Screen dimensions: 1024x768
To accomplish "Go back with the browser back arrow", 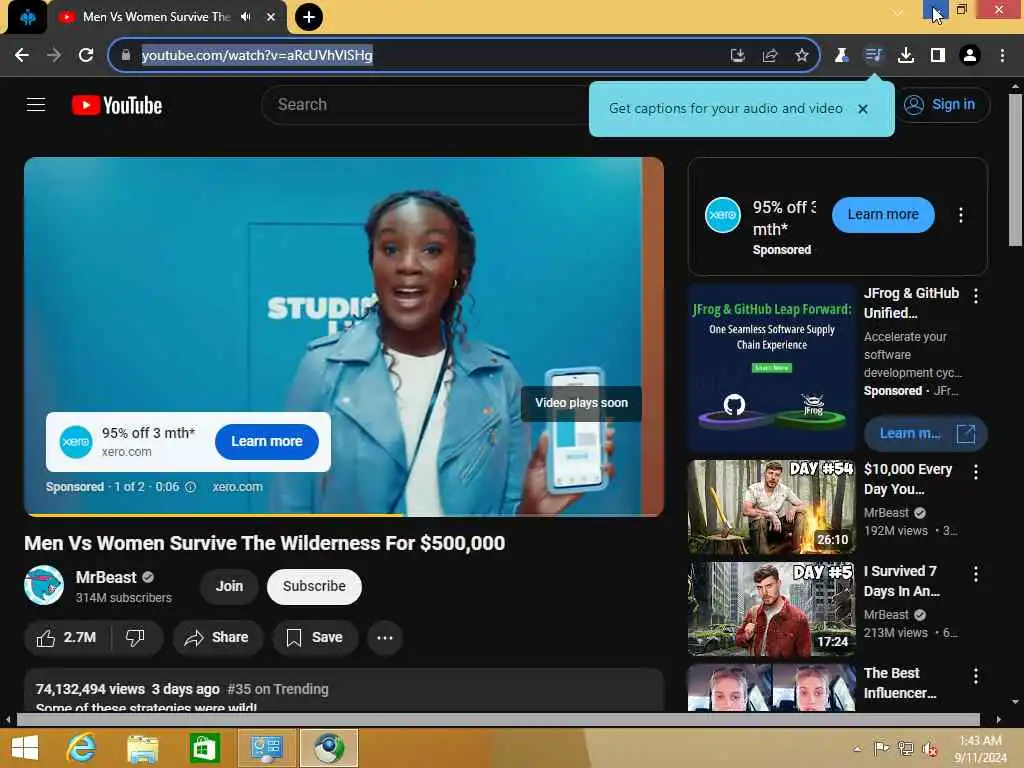I will coord(22,56).
